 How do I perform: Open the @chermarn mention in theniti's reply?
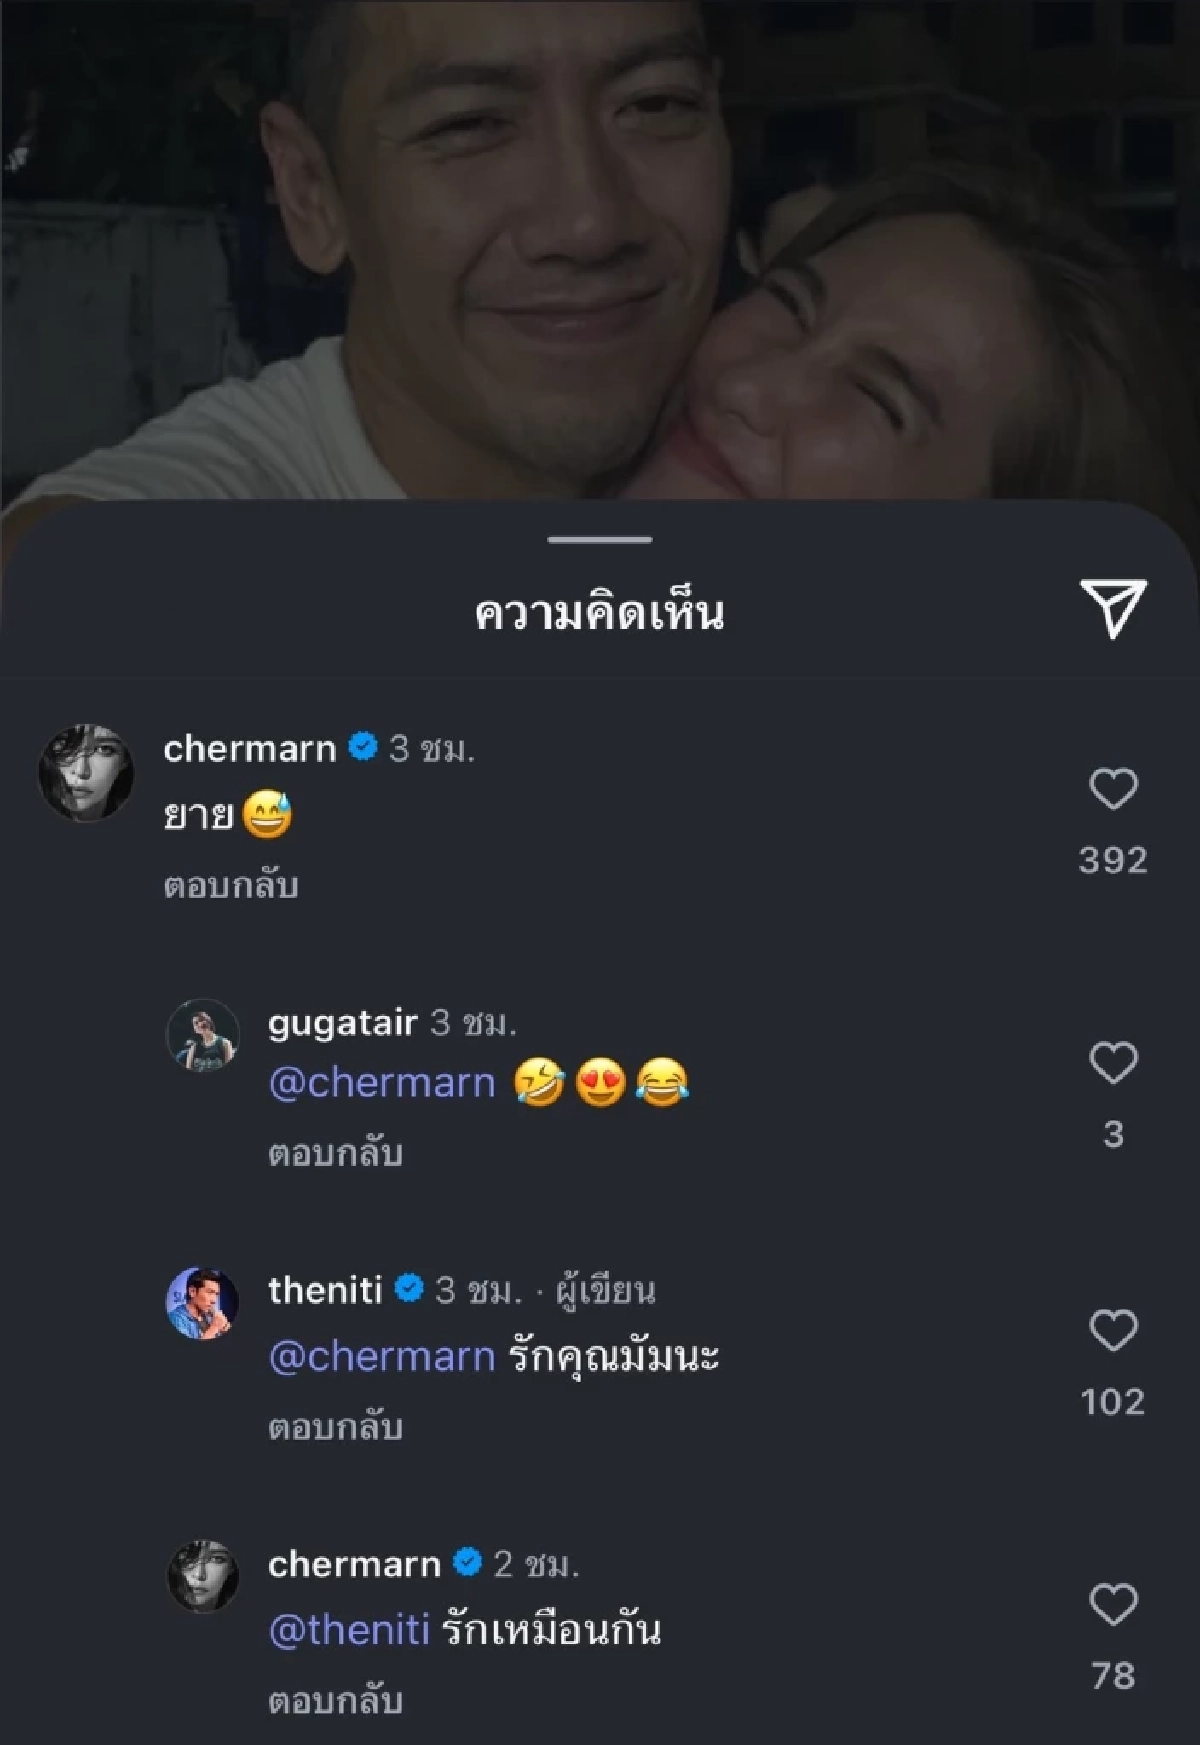[x=382, y=1357]
